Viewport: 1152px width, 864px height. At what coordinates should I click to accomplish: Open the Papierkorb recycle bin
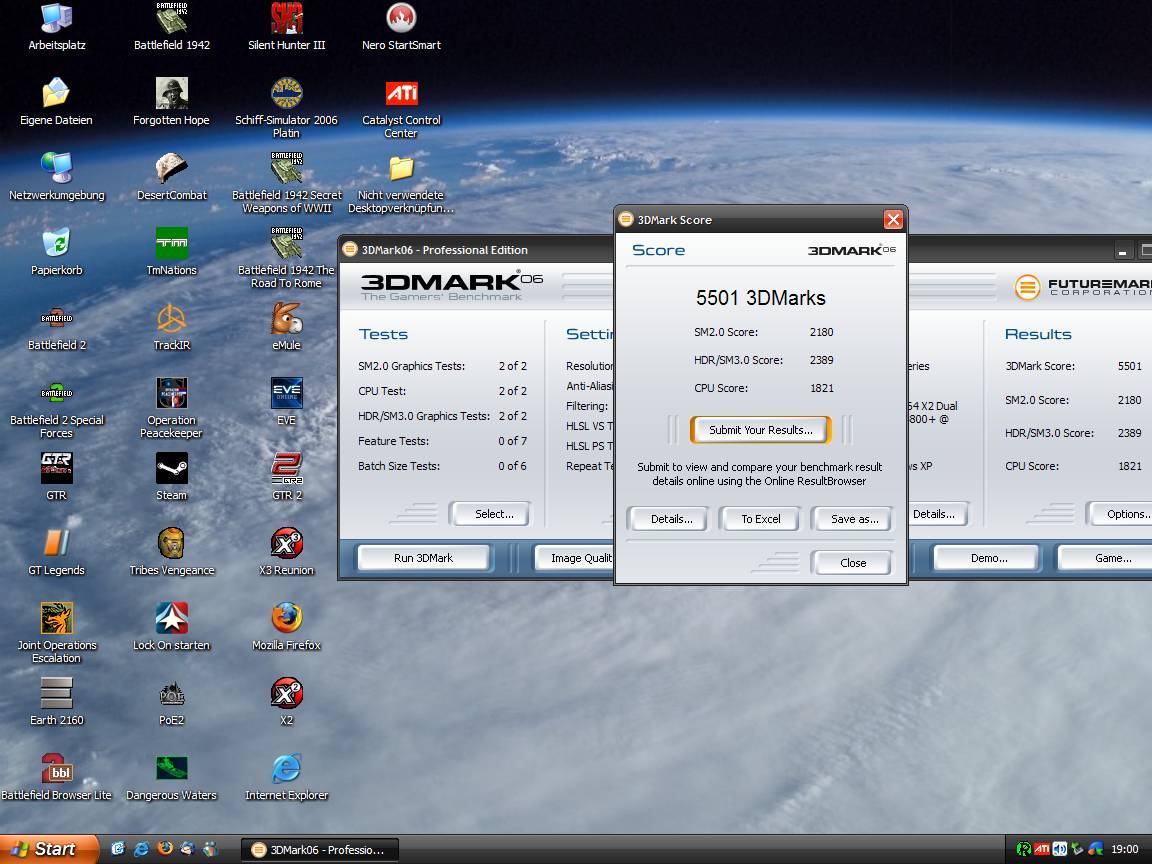point(57,252)
